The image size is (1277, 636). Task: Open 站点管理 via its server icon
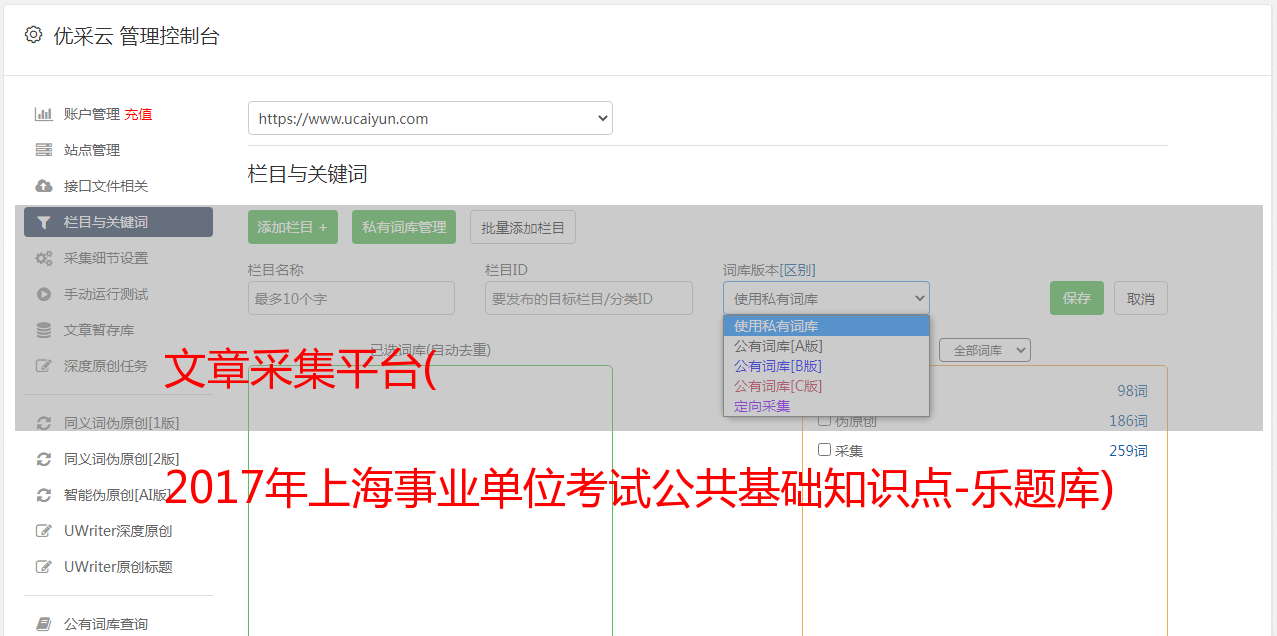pos(44,150)
